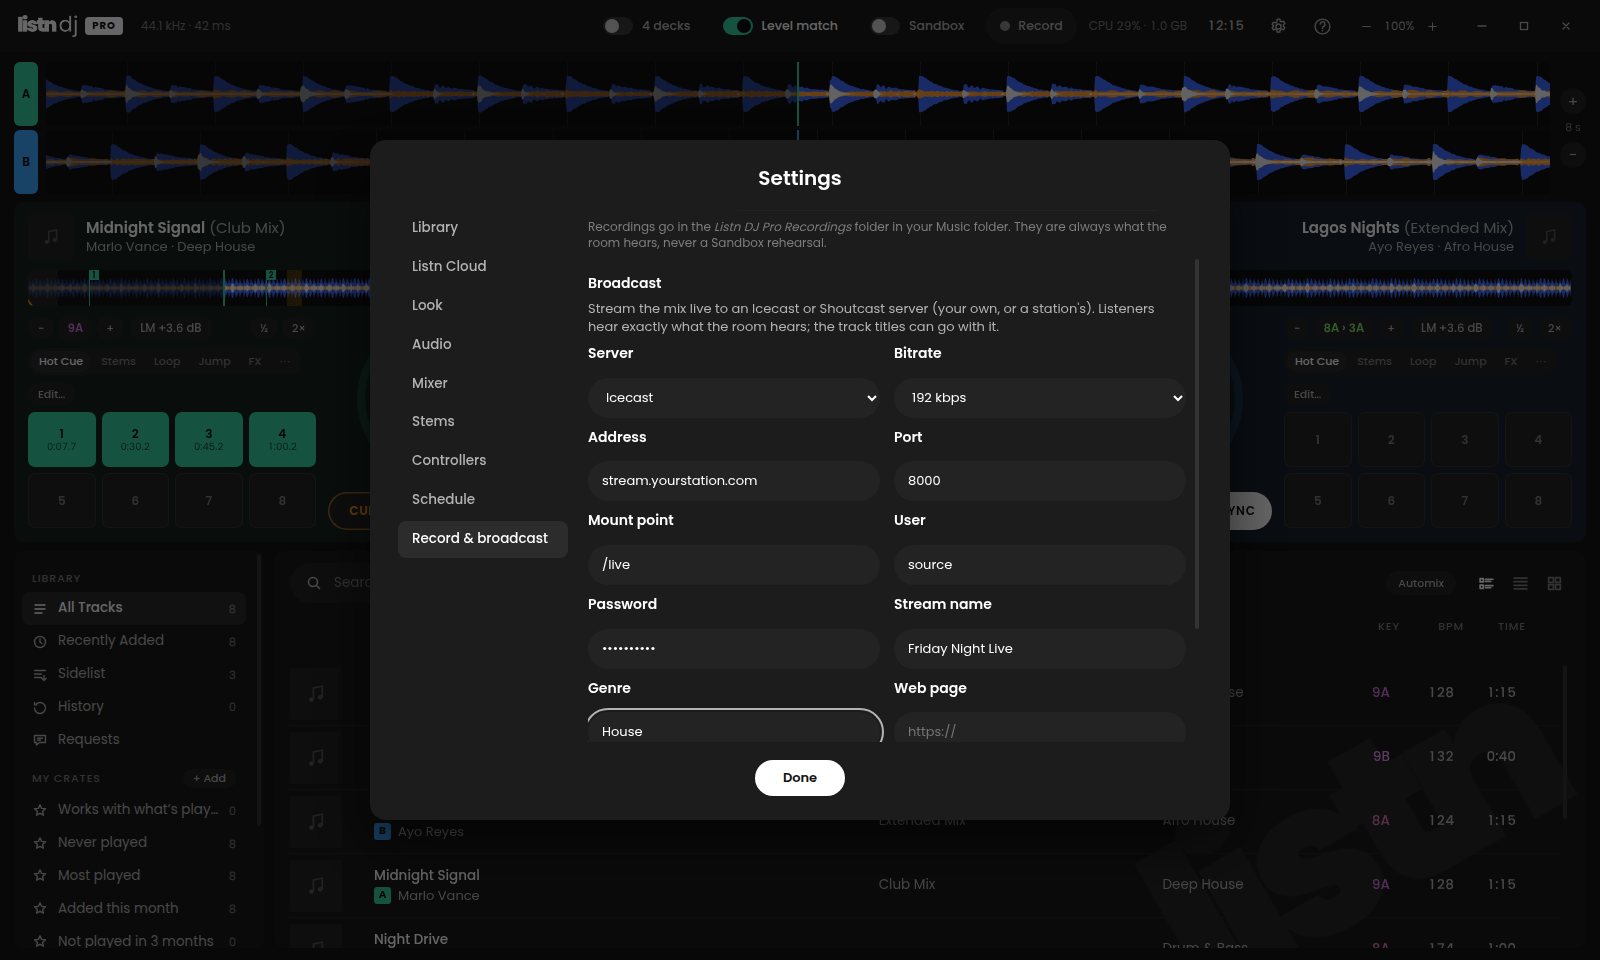Image resolution: width=1600 pixels, height=960 pixels.
Task: Open the Library settings tab
Action: tap(483, 227)
